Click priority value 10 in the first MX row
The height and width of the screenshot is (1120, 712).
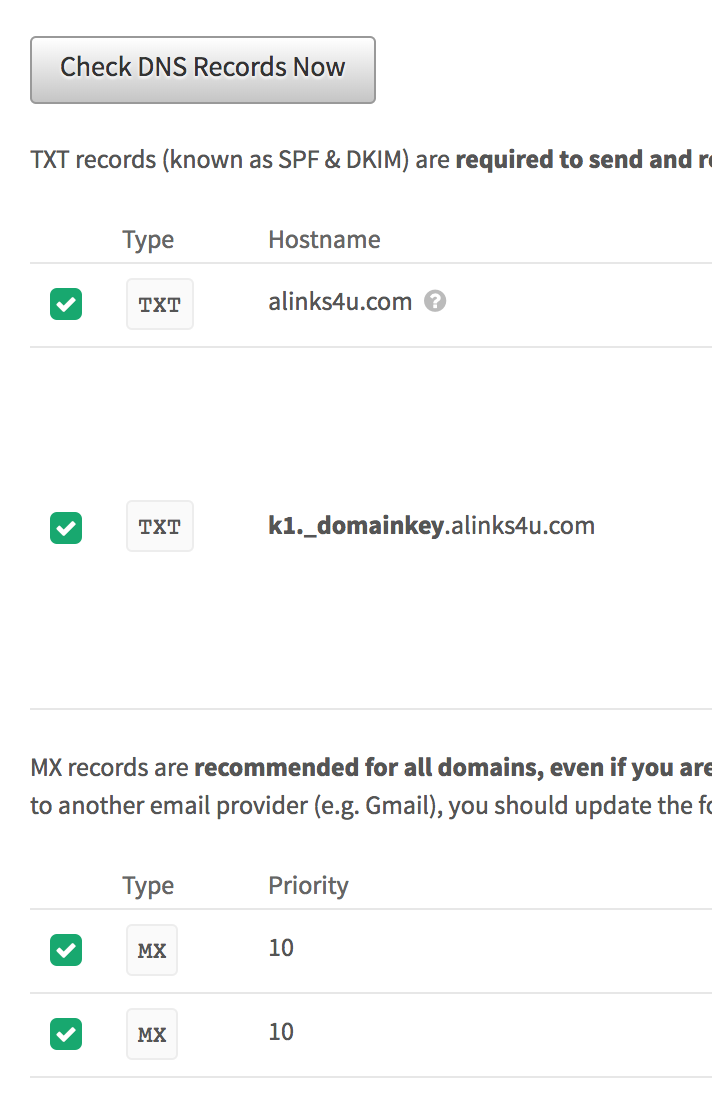281,948
